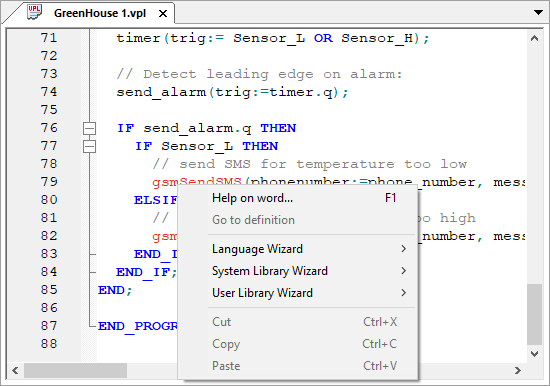The image size is (550, 386).
Task: Click send_alarm.q on line 76
Action: pyautogui.click(x=197, y=128)
